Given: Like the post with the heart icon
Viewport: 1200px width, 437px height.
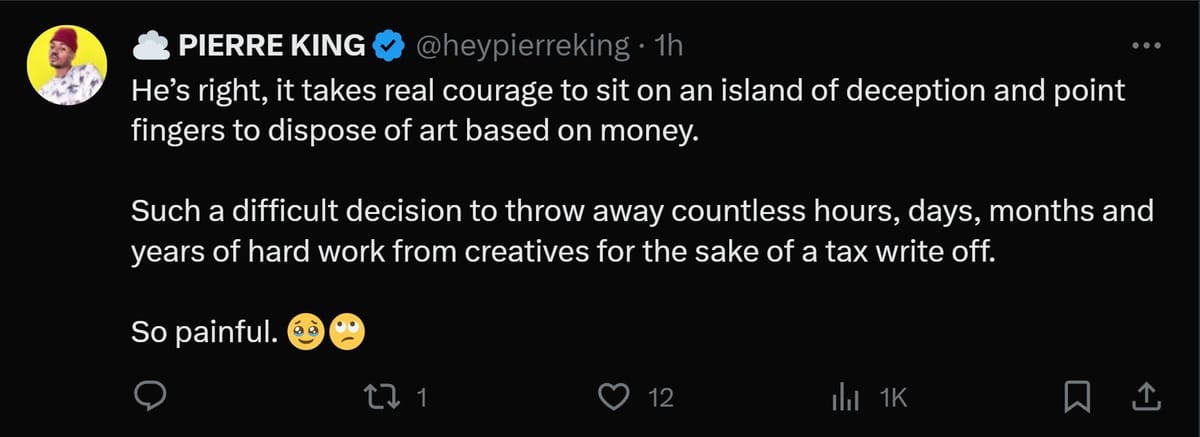Looking at the screenshot, I should [611, 398].
